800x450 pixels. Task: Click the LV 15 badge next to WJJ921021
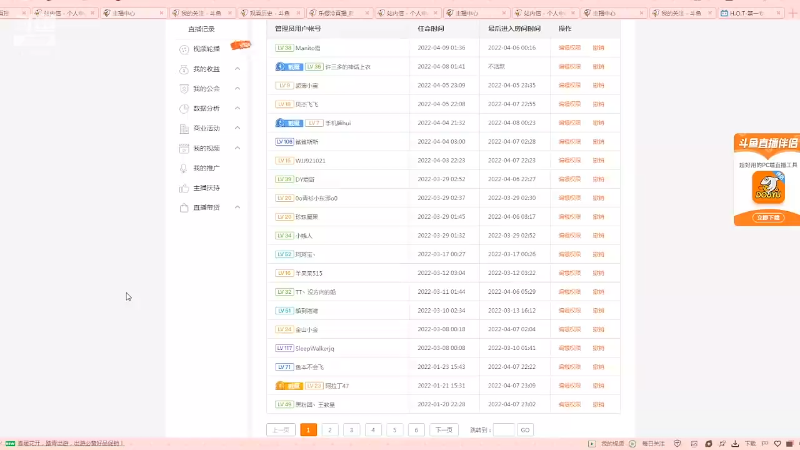pyautogui.click(x=284, y=161)
